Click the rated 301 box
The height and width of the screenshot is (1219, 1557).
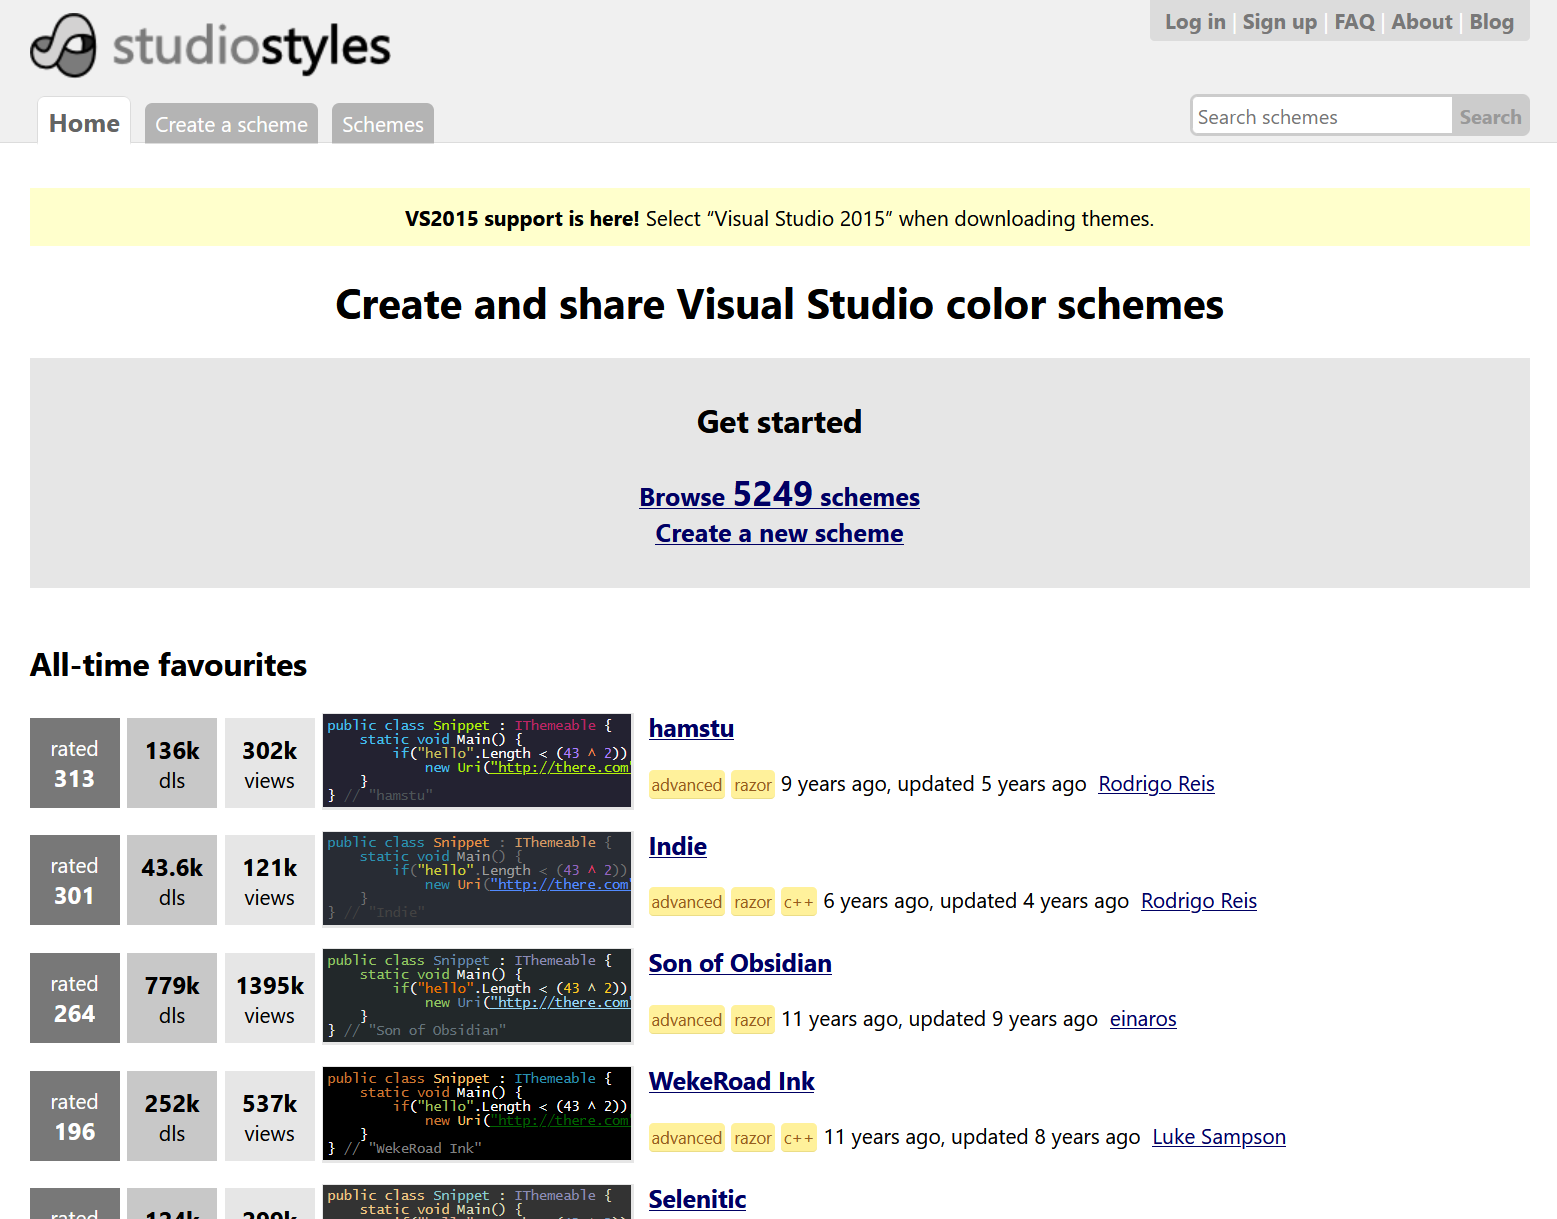click(x=75, y=880)
